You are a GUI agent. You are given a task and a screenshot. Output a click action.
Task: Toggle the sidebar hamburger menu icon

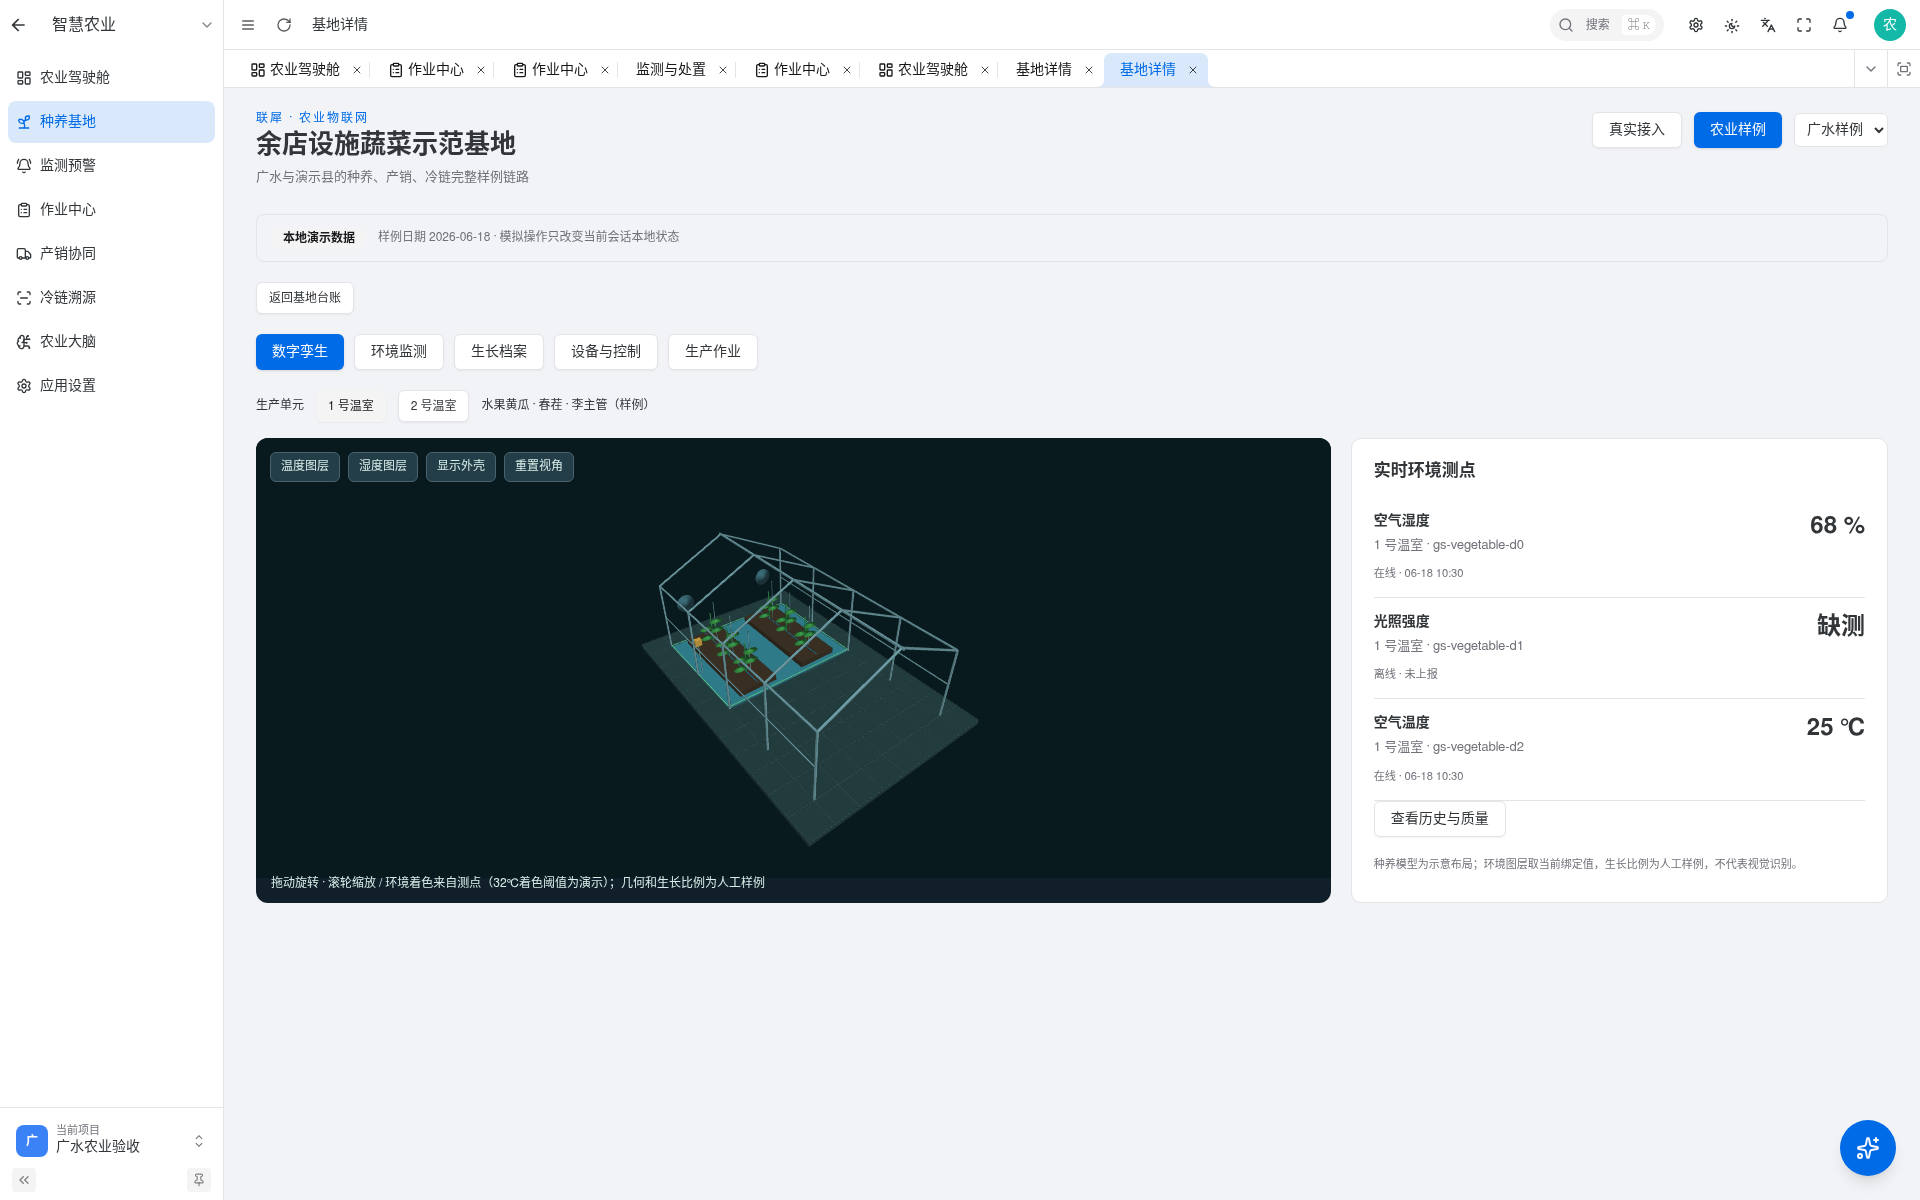point(248,25)
